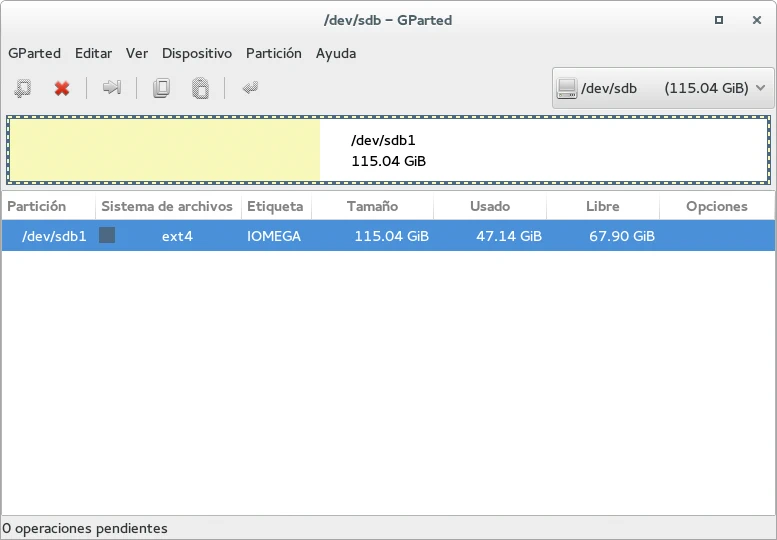The width and height of the screenshot is (777, 540).
Task: Click the red Delete partition icon
Action: tap(62, 88)
